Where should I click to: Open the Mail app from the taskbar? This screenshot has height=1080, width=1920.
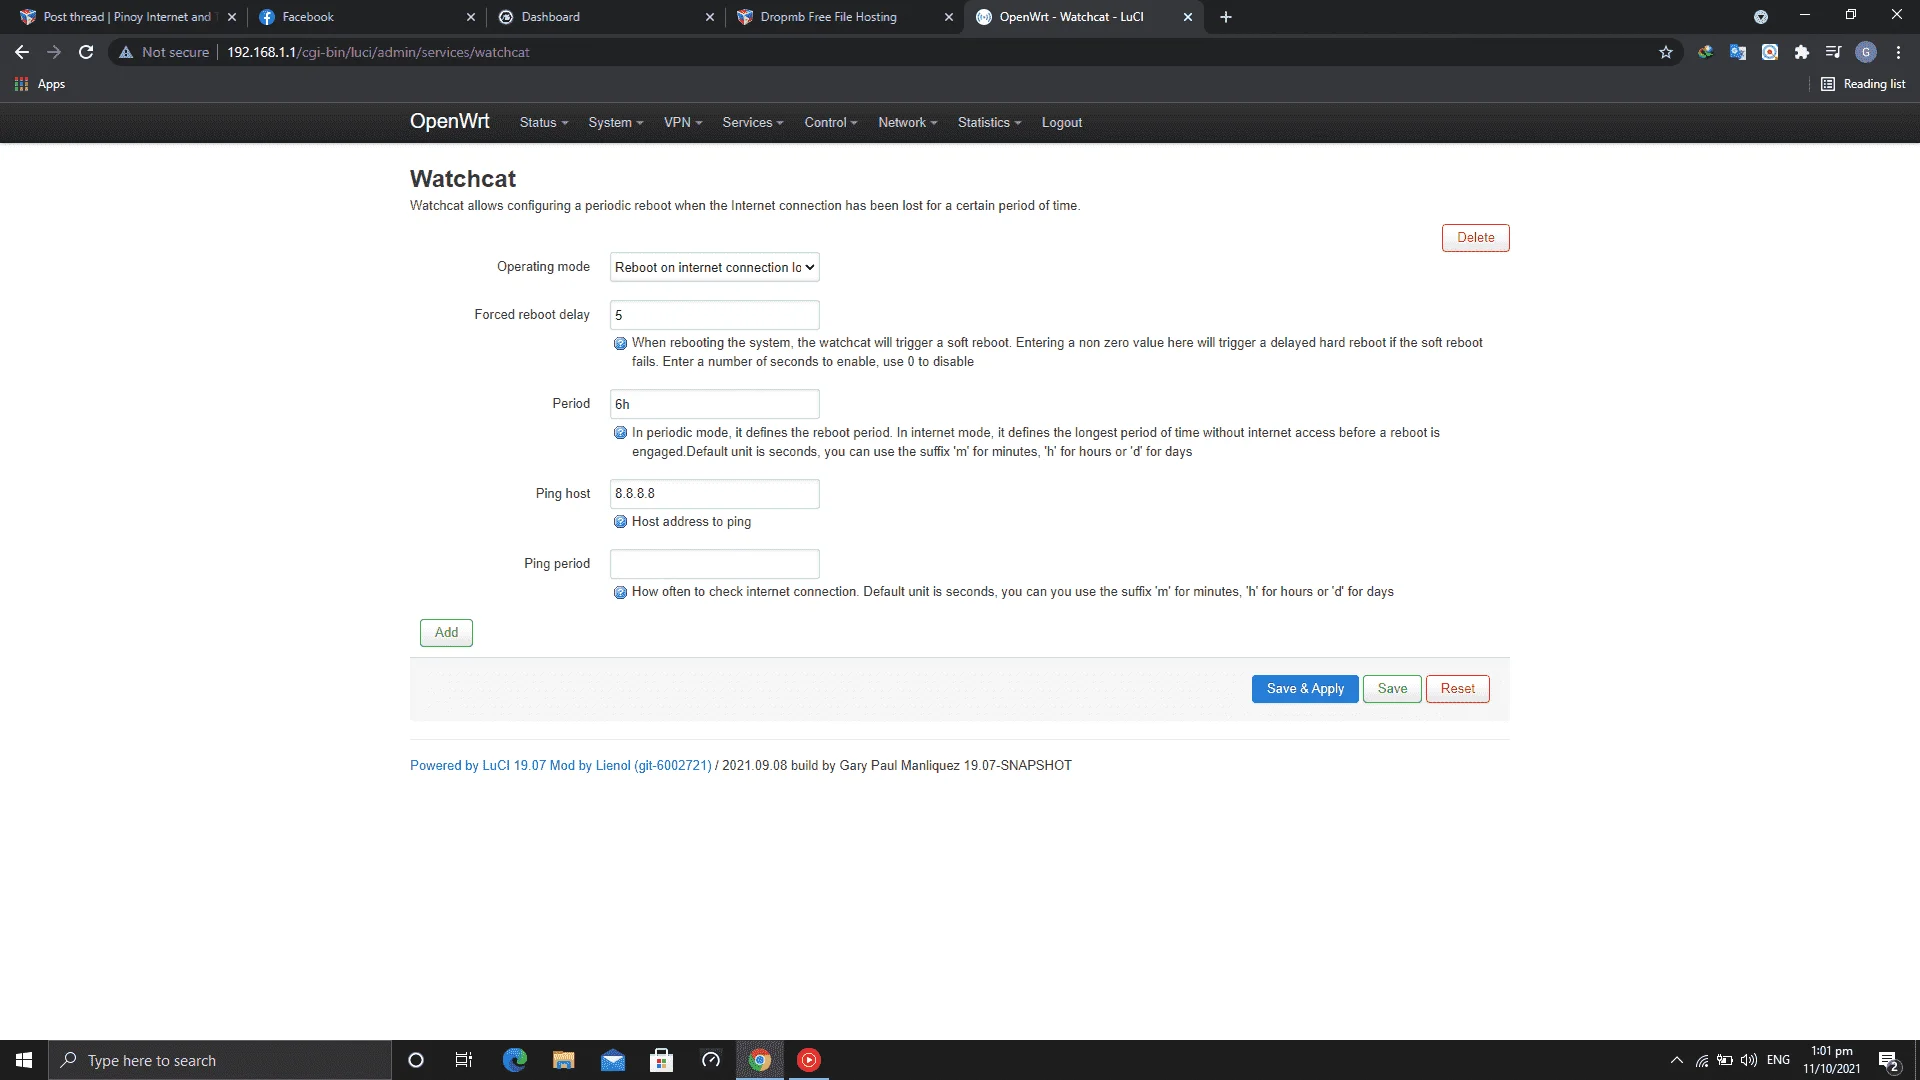tap(612, 1060)
